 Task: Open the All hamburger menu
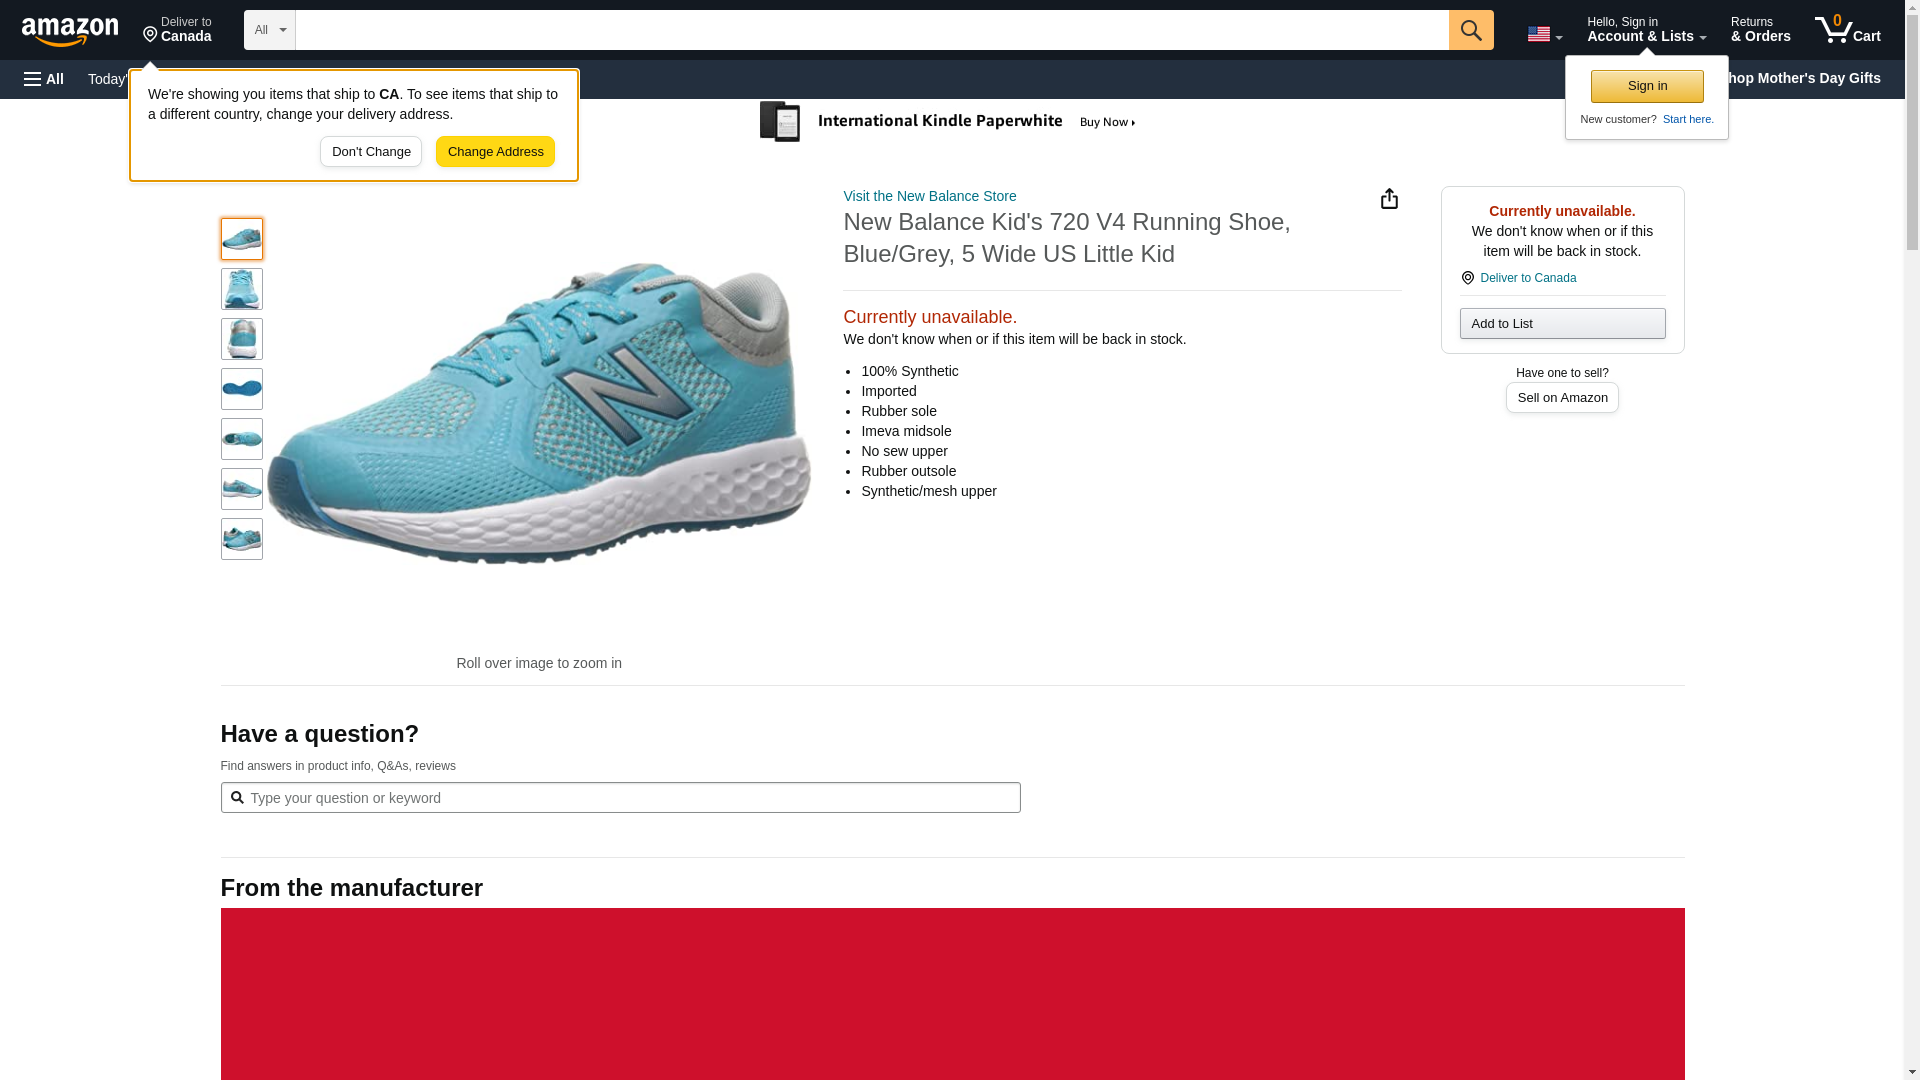coord(44,79)
